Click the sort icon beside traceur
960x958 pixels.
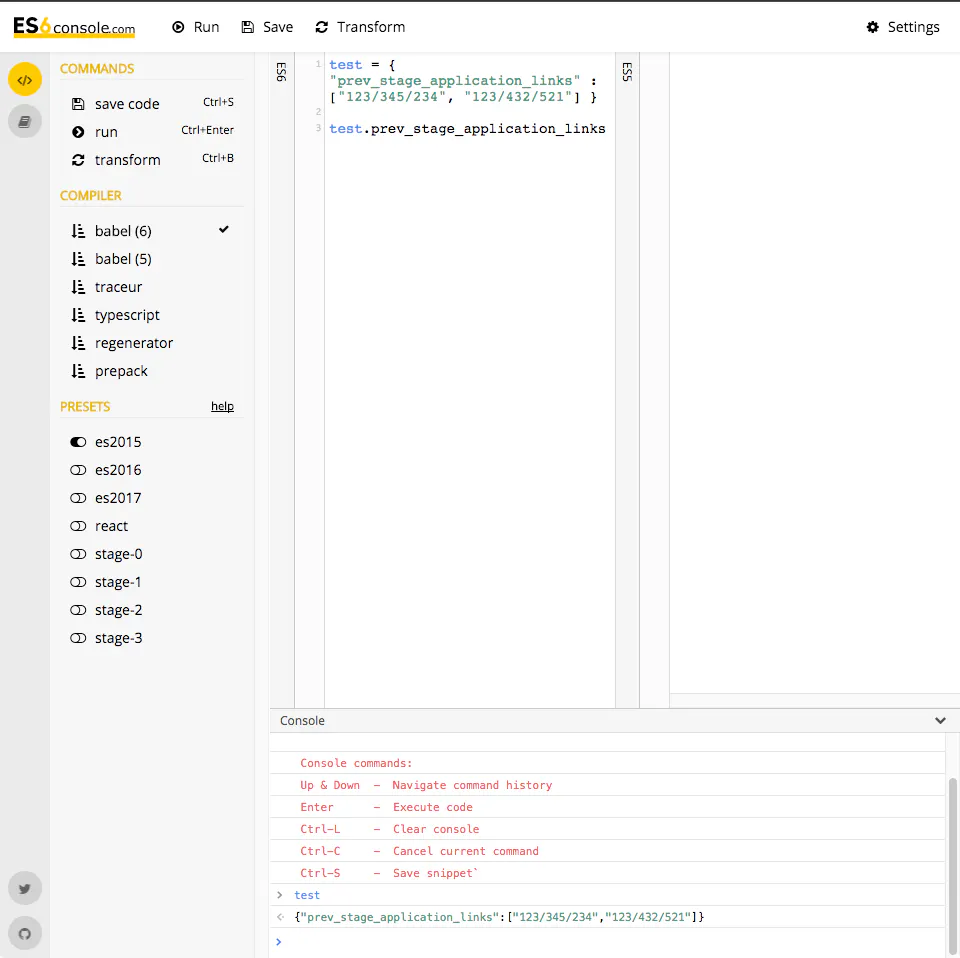click(78, 287)
